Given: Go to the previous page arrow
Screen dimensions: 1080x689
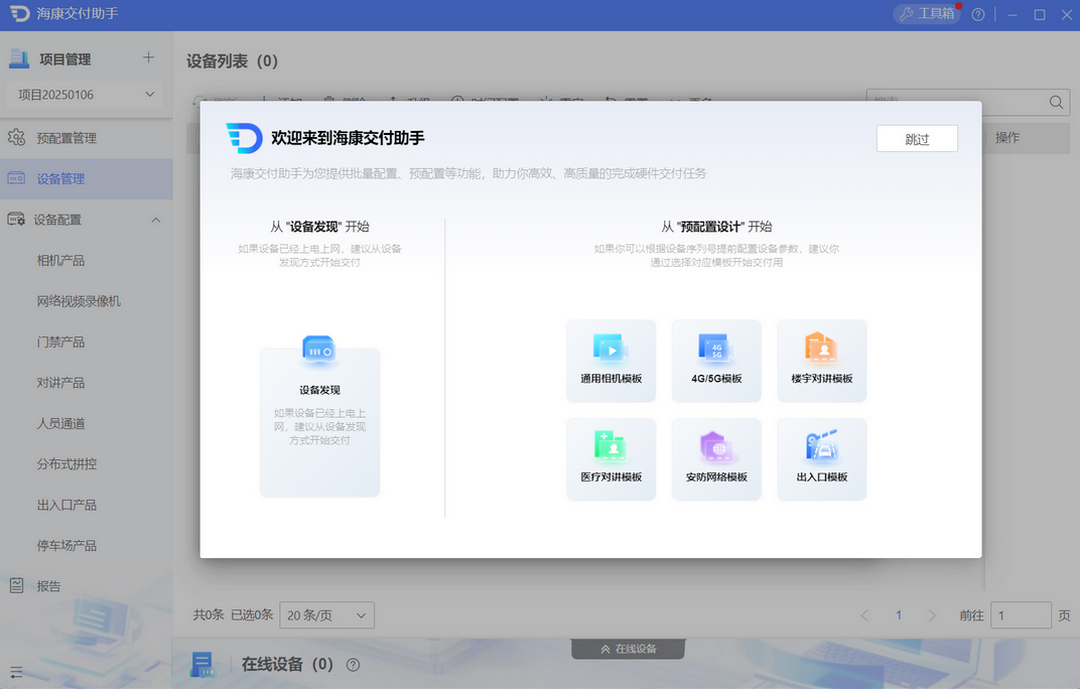Looking at the screenshot, I should point(864,615).
